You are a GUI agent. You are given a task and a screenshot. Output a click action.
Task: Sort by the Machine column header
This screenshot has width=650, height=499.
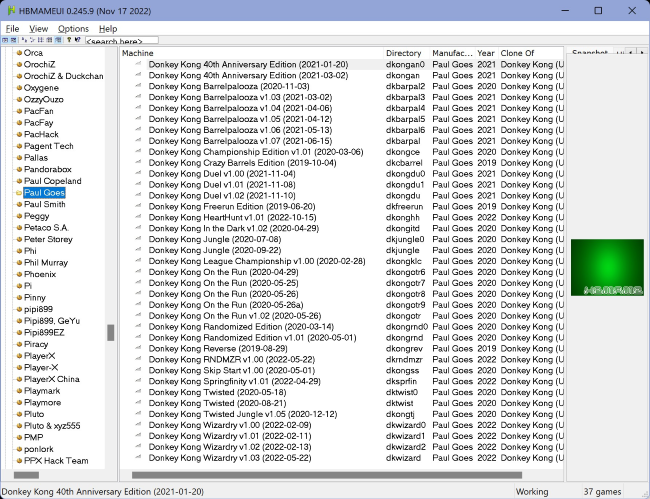pyautogui.click(x=252, y=53)
